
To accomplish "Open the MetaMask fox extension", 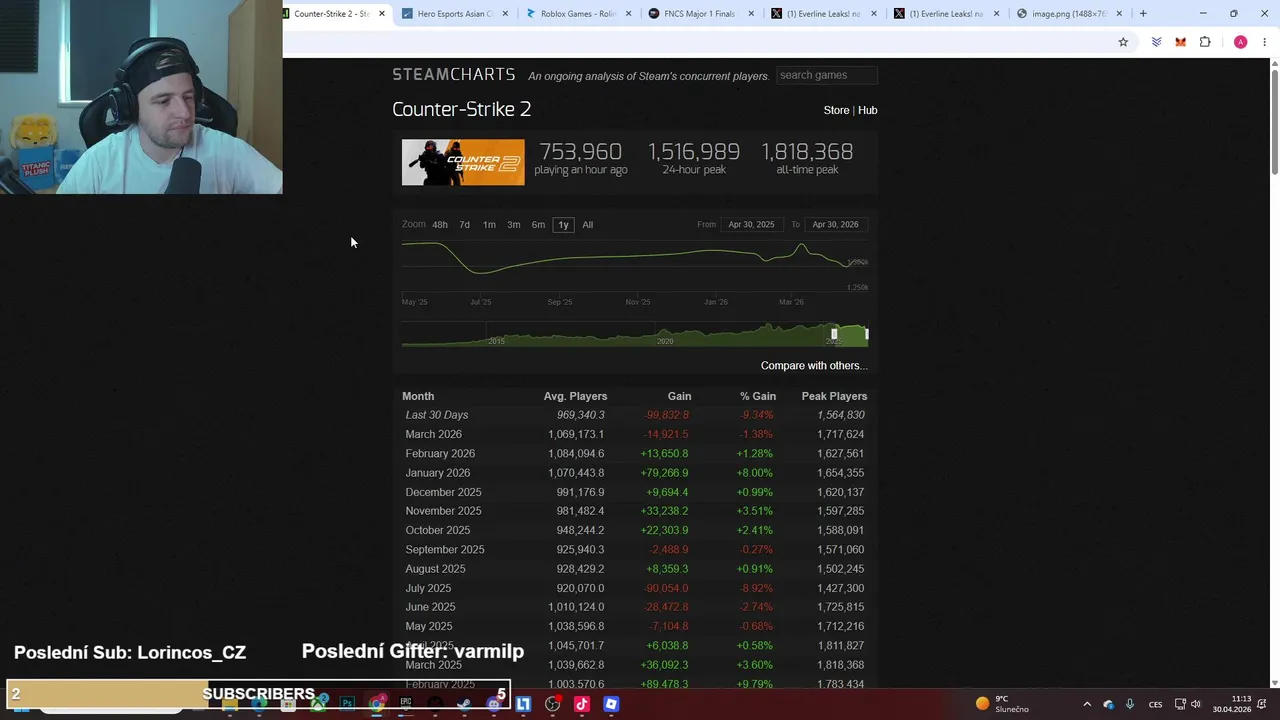I will 1181,42.
